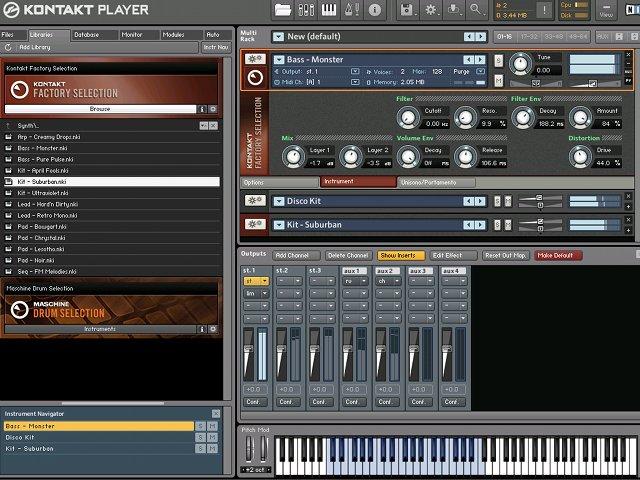Click the info icon in toolbar
Image resolution: width=640 pixels, height=480 pixels.
pos(374,9)
